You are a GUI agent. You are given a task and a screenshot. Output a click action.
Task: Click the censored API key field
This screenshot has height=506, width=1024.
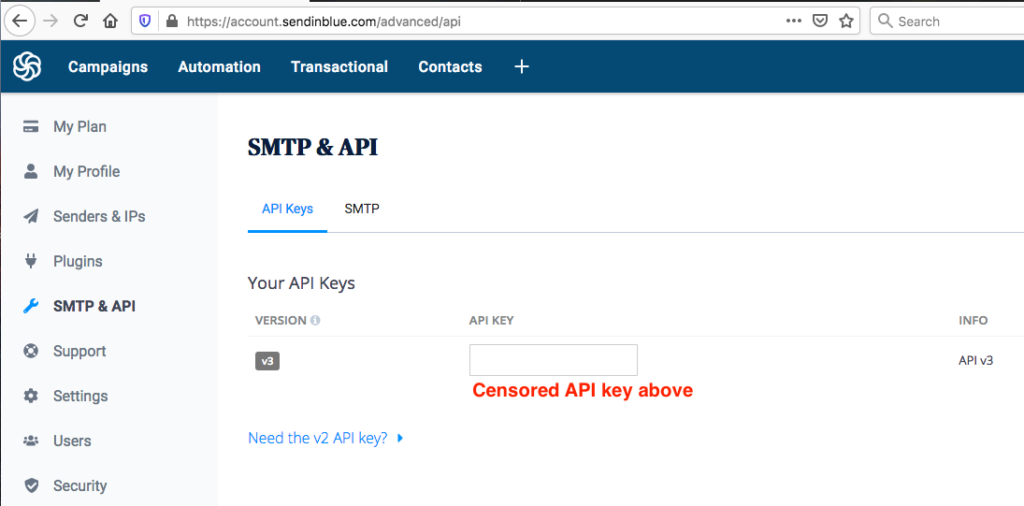553,359
